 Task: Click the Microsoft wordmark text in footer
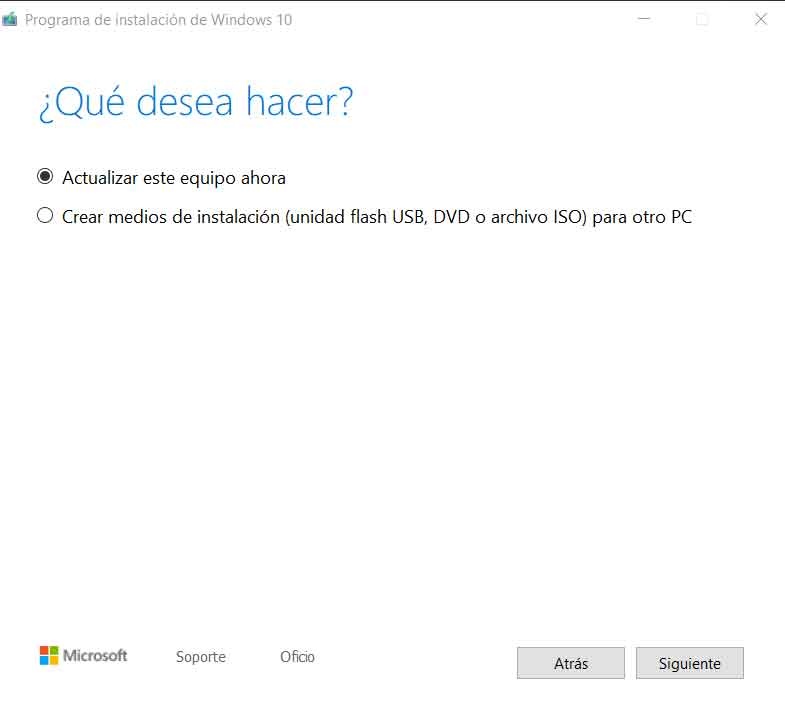coord(95,655)
